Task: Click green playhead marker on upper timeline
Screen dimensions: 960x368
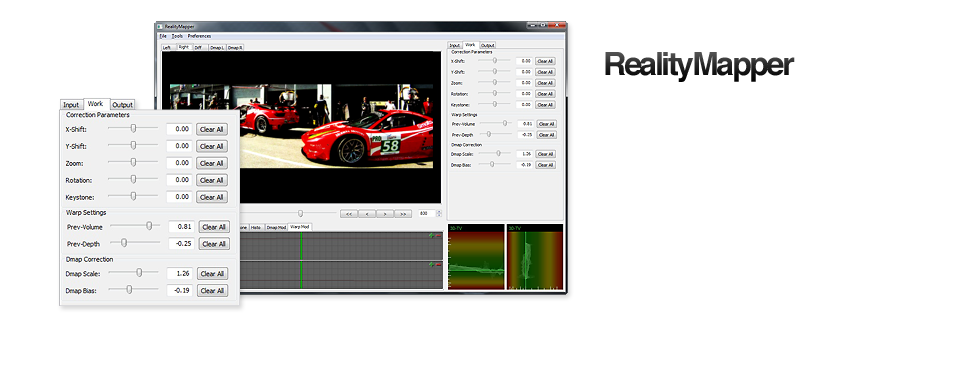Action: (301, 246)
